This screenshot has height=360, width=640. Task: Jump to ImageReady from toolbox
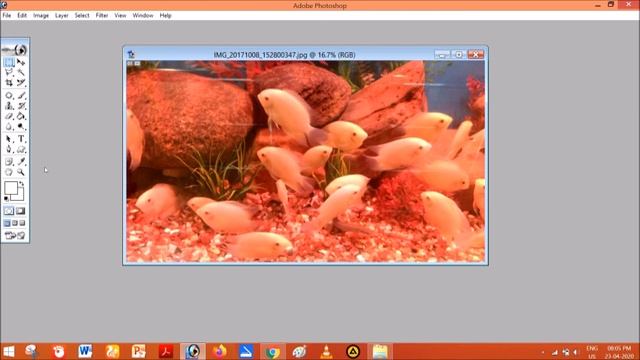(15, 236)
